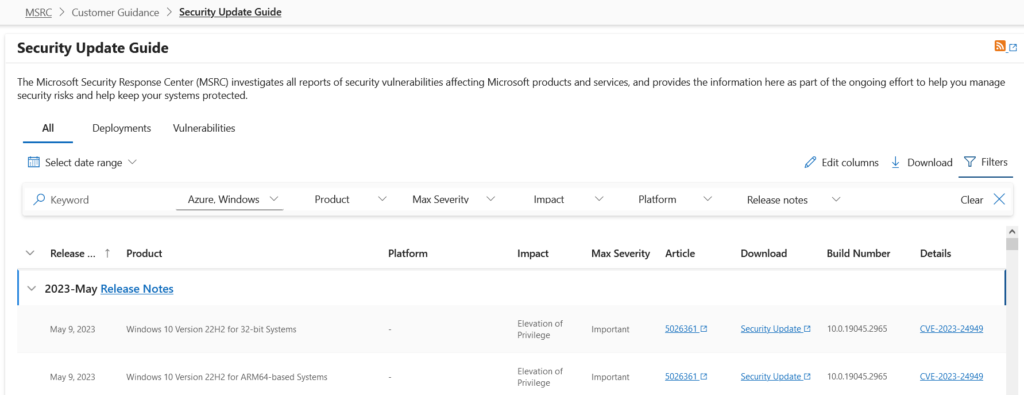Image resolution: width=1024 pixels, height=395 pixels.
Task: Click the Details column header
Action: [935, 253]
